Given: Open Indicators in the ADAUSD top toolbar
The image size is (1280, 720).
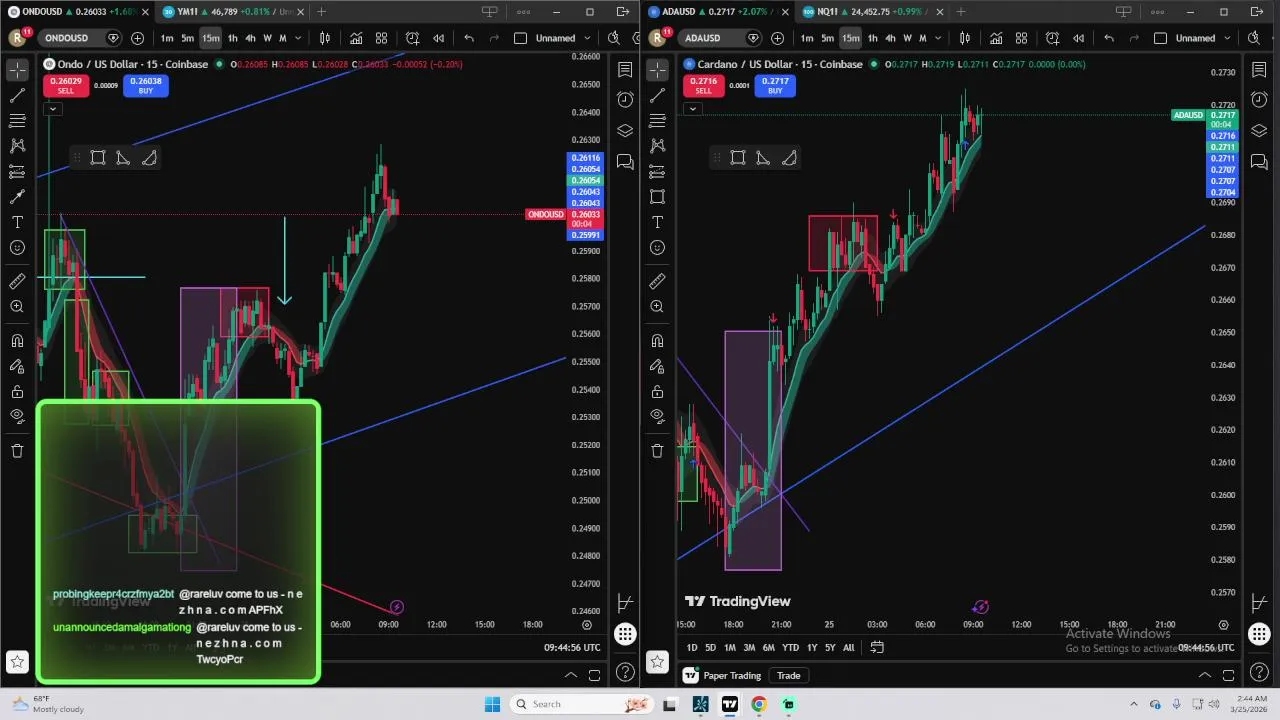Looking at the screenshot, I should [x=996, y=38].
